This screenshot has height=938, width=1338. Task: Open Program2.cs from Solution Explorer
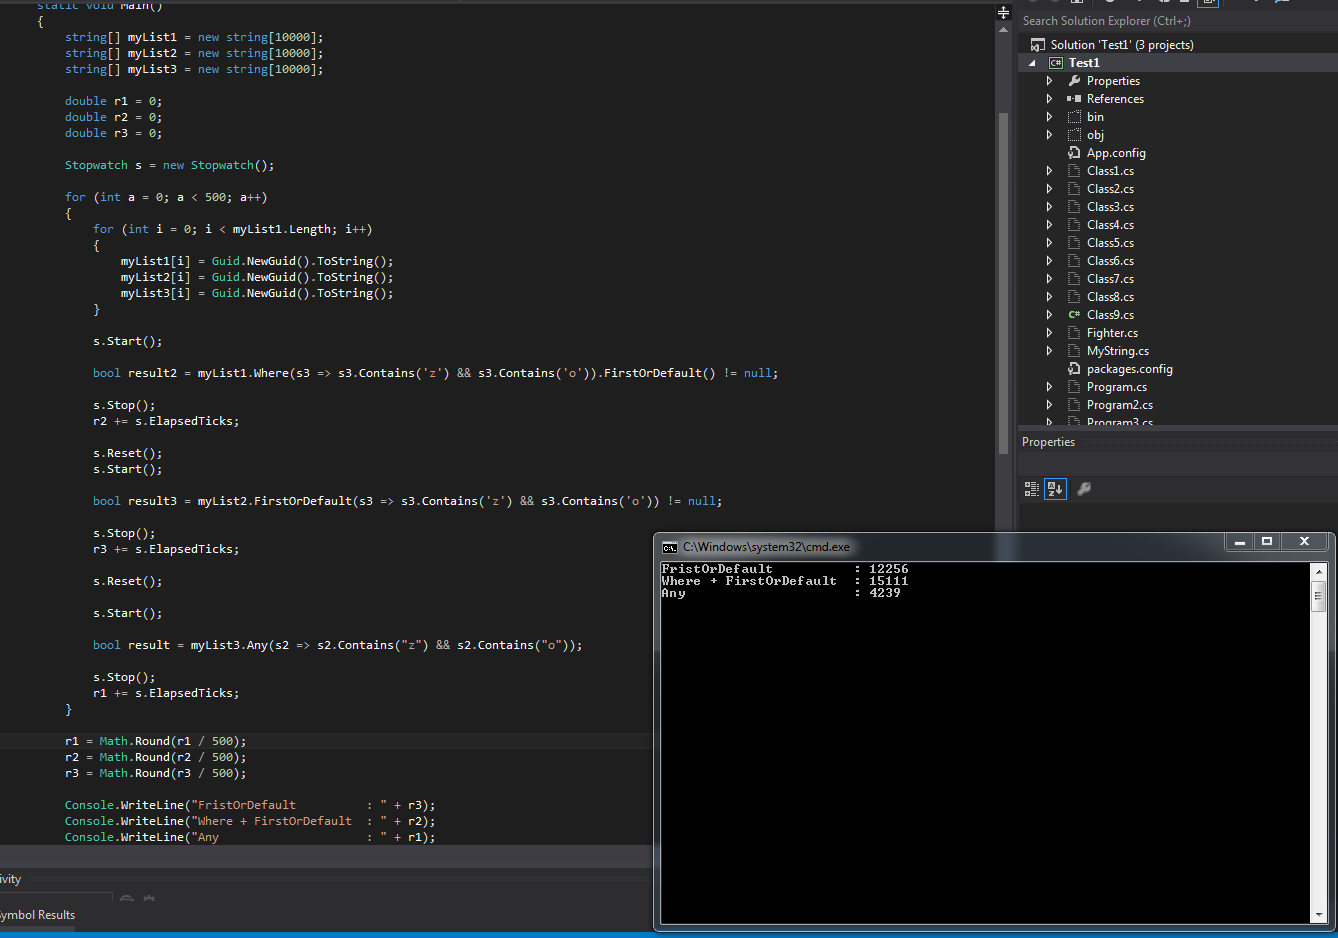point(1119,405)
